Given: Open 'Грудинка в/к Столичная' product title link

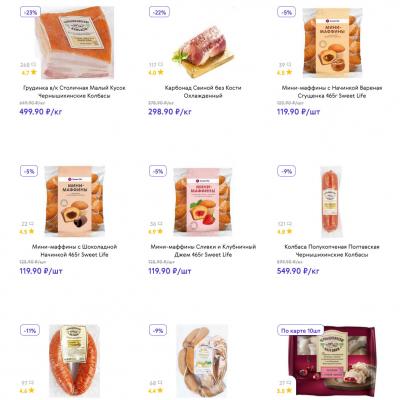Looking at the screenshot, I should pos(74,92).
